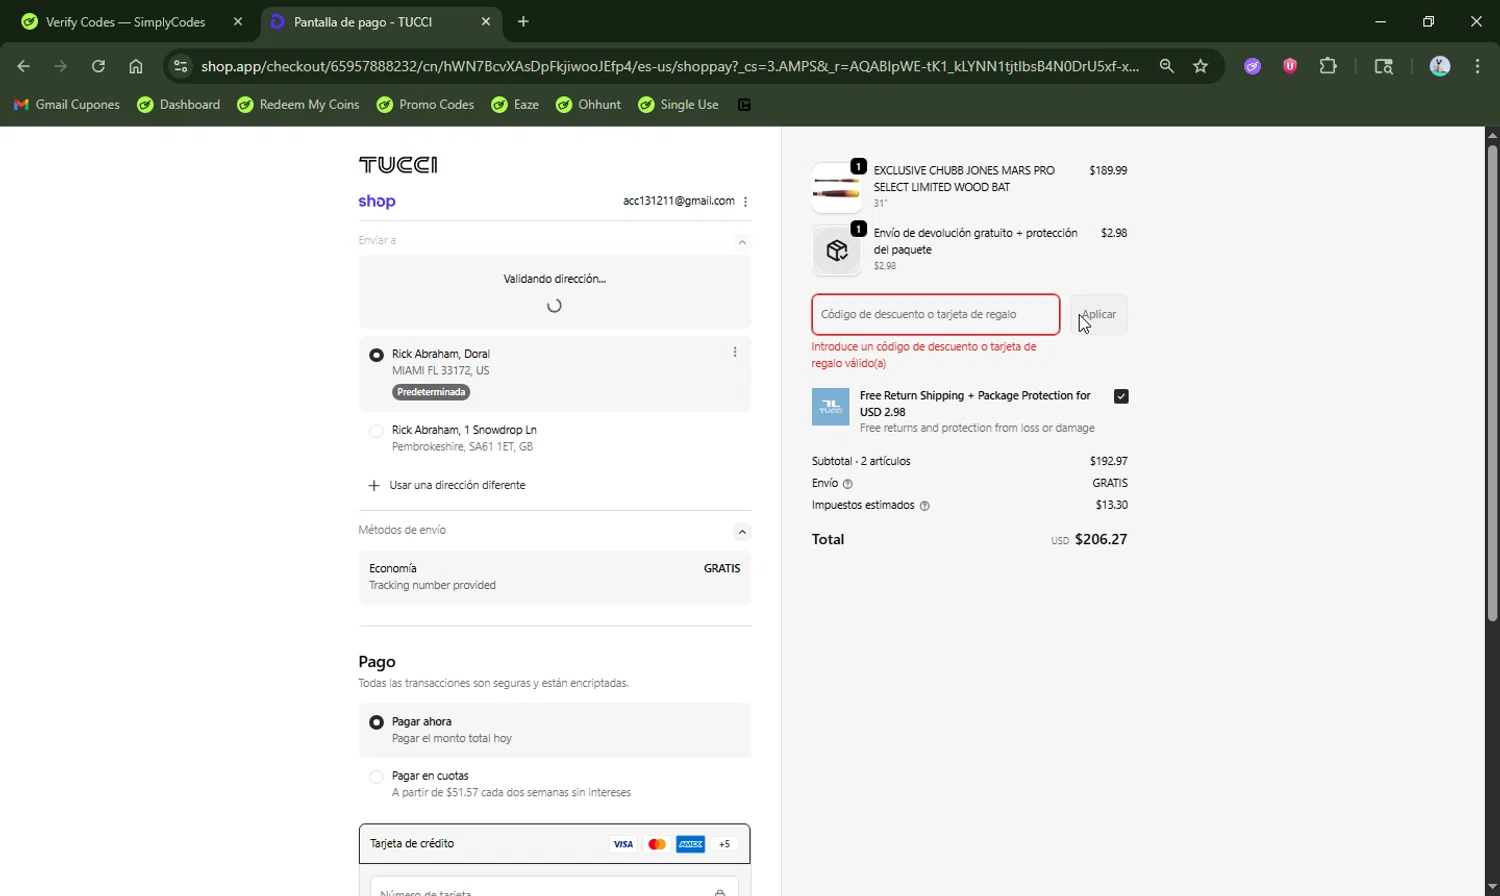
Task: Open the Gmail Cupones bookmark
Action: pyautogui.click(x=67, y=105)
